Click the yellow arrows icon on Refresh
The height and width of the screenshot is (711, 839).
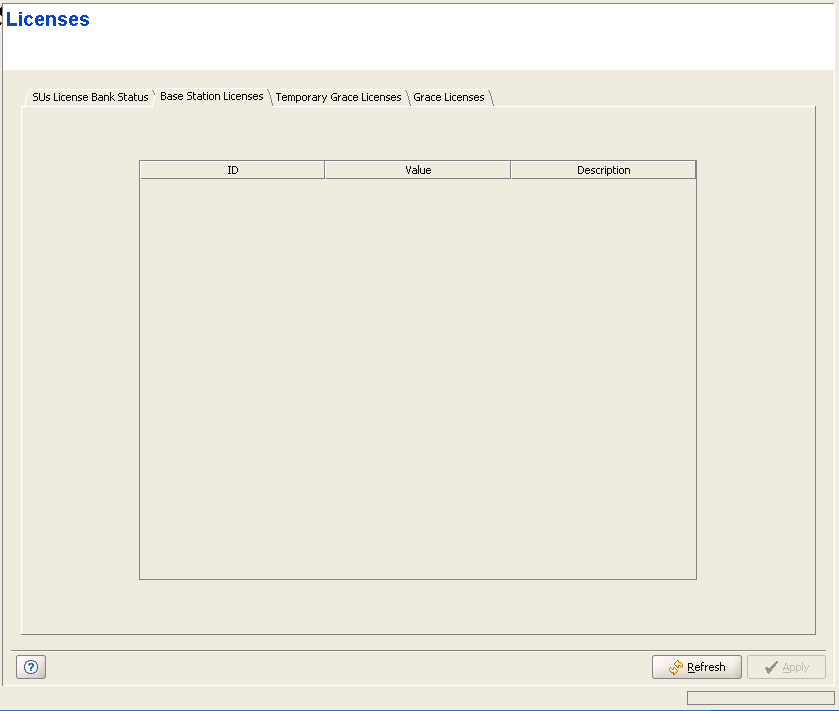(675, 667)
